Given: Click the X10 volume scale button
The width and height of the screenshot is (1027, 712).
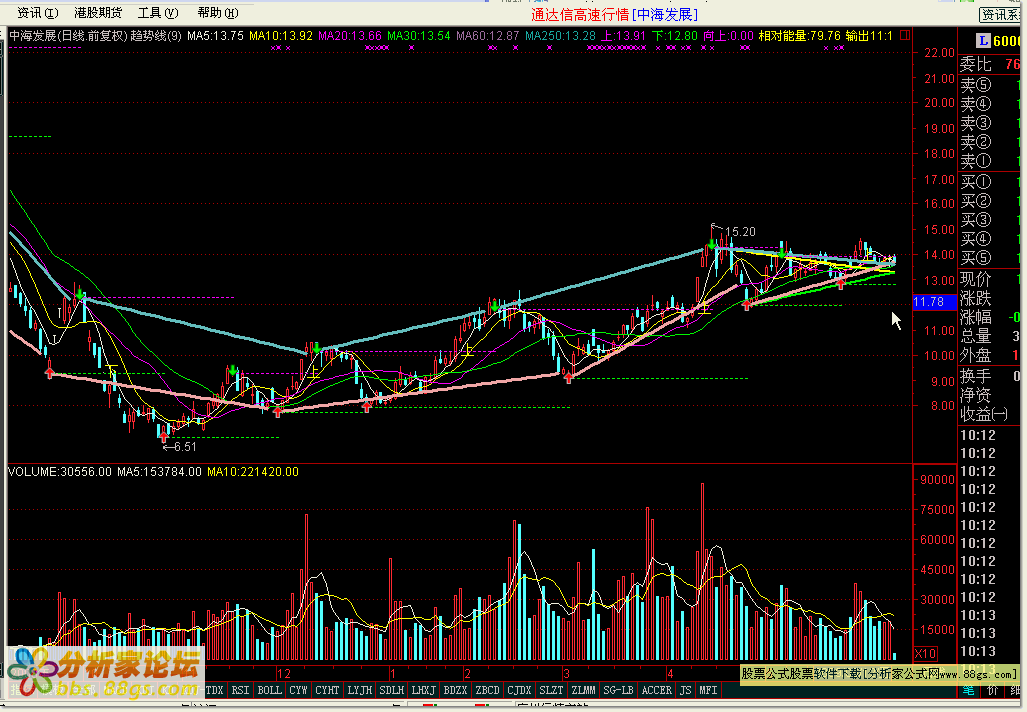Looking at the screenshot, I should click(925, 653).
